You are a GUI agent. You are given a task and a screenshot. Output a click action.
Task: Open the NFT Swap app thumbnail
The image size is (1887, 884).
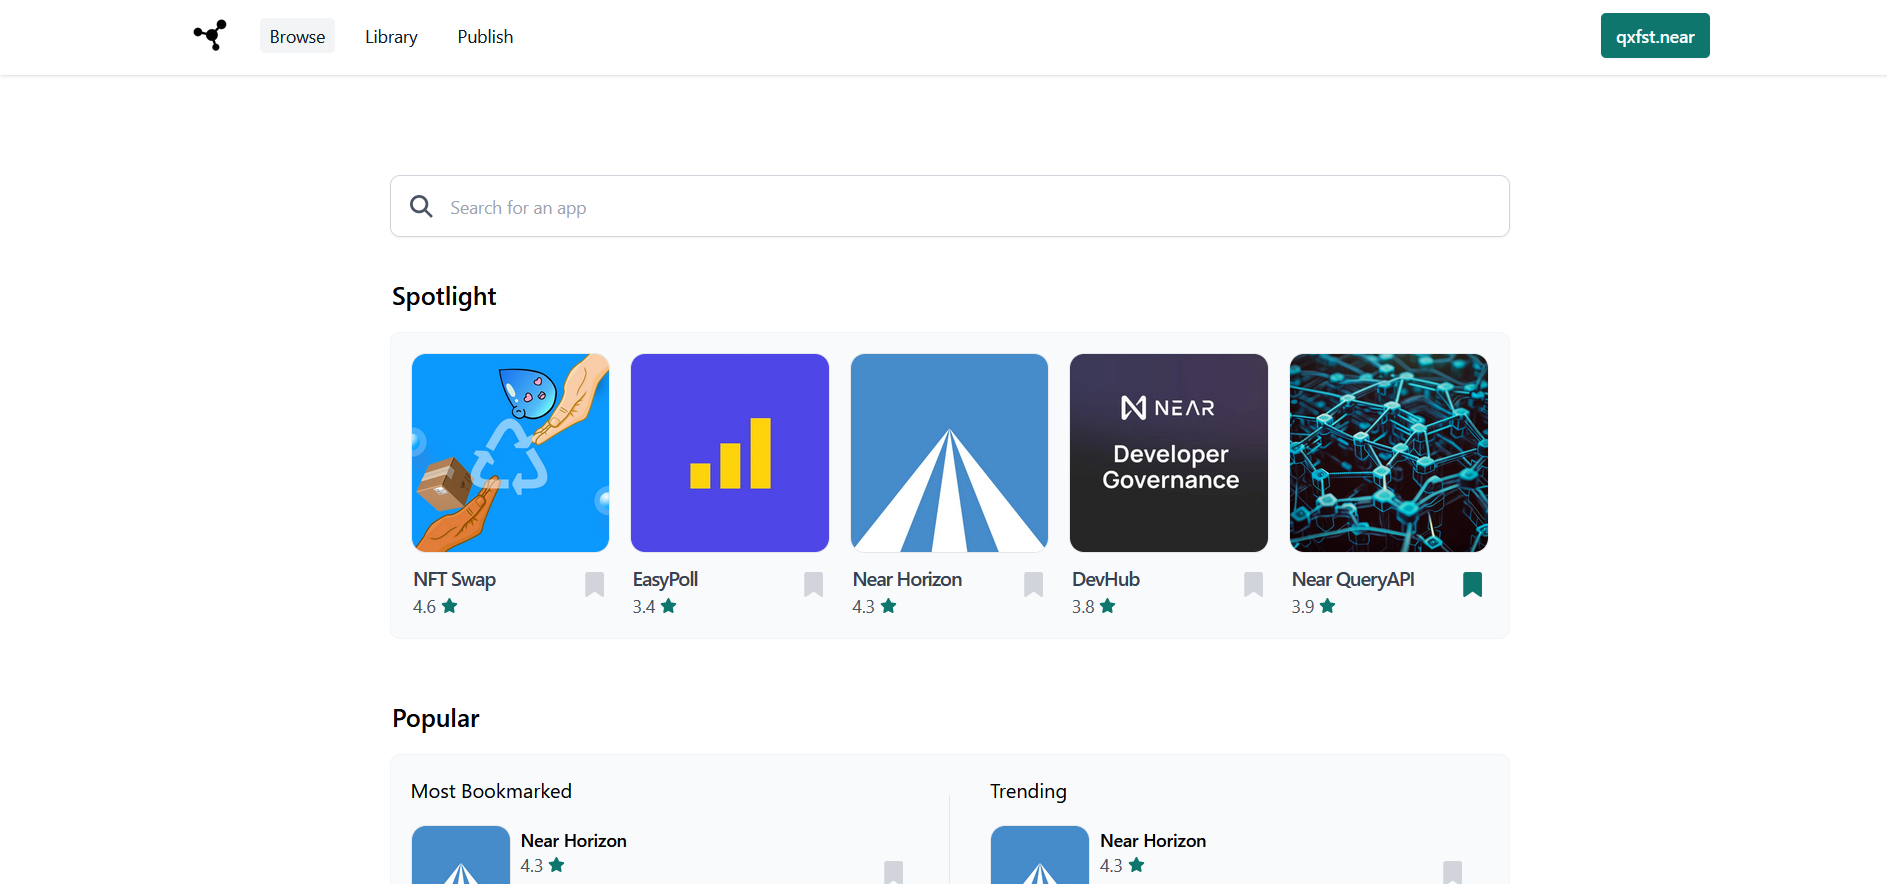[510, 453]
